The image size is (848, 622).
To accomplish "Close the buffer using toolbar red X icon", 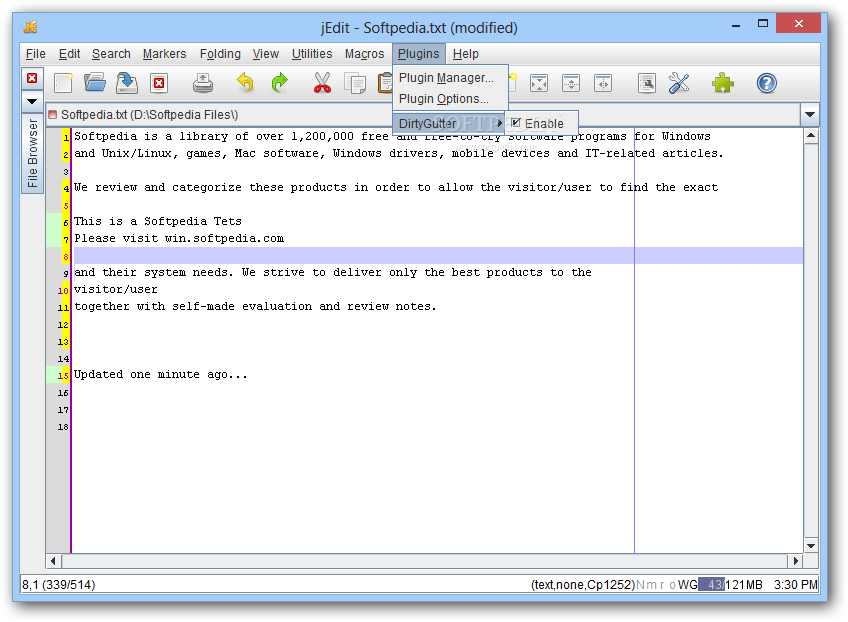I will click(x=159, y=83).
